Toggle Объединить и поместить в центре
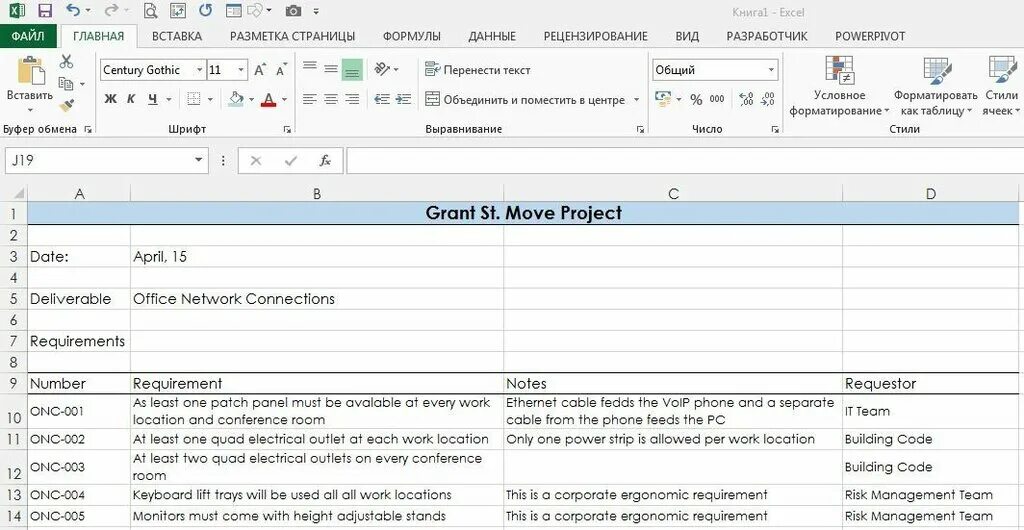Screen dimensions: 1024x530 point(525,100)
